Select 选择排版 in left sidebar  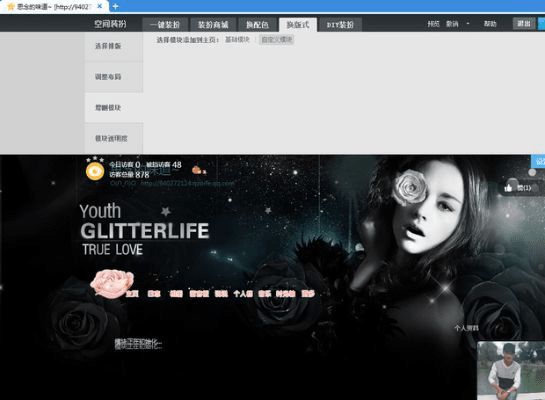coord(114,46)
